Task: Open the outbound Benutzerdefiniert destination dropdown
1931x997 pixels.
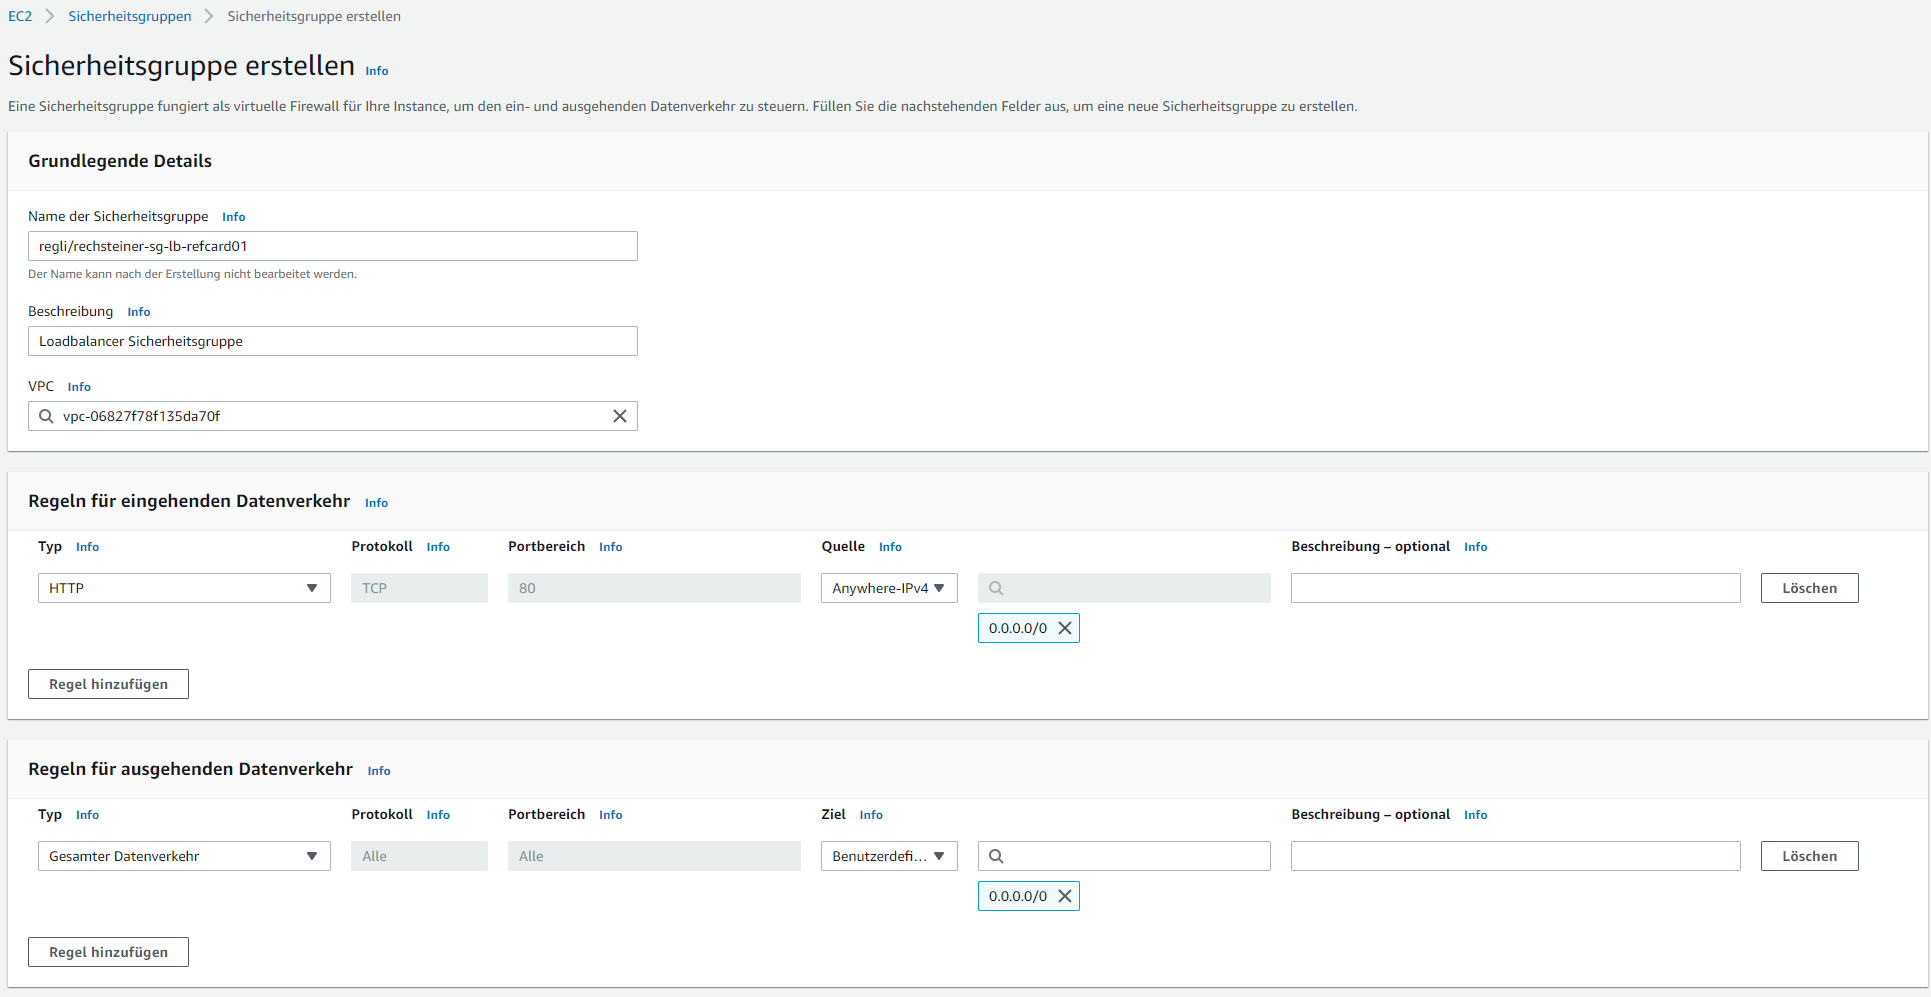Action: 888,856
